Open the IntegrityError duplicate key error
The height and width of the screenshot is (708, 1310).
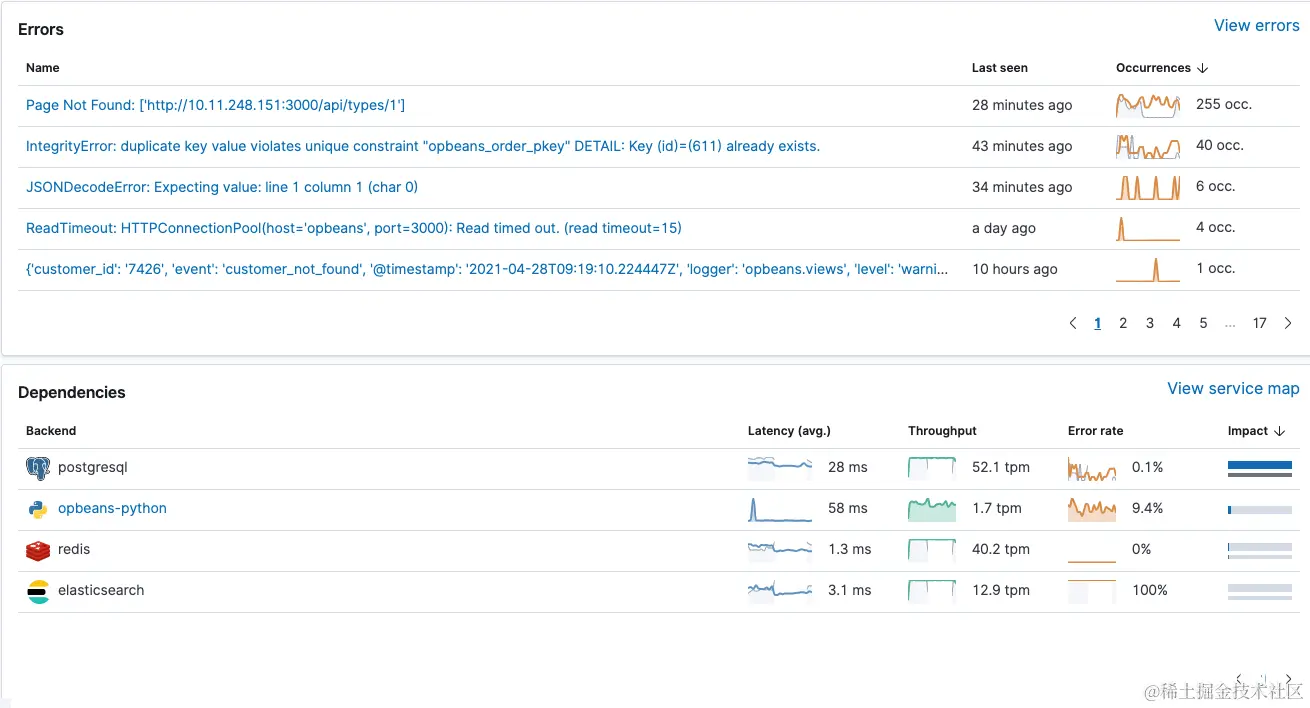tap(422, 146)
